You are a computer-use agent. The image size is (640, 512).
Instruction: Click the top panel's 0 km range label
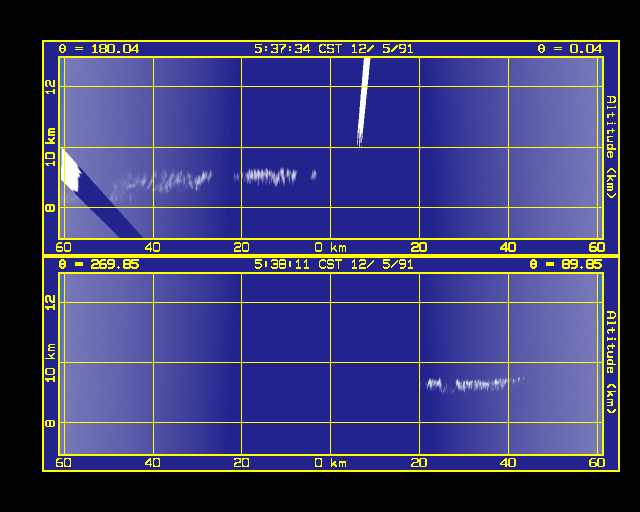pyautogui.click(x=331, y=247)
